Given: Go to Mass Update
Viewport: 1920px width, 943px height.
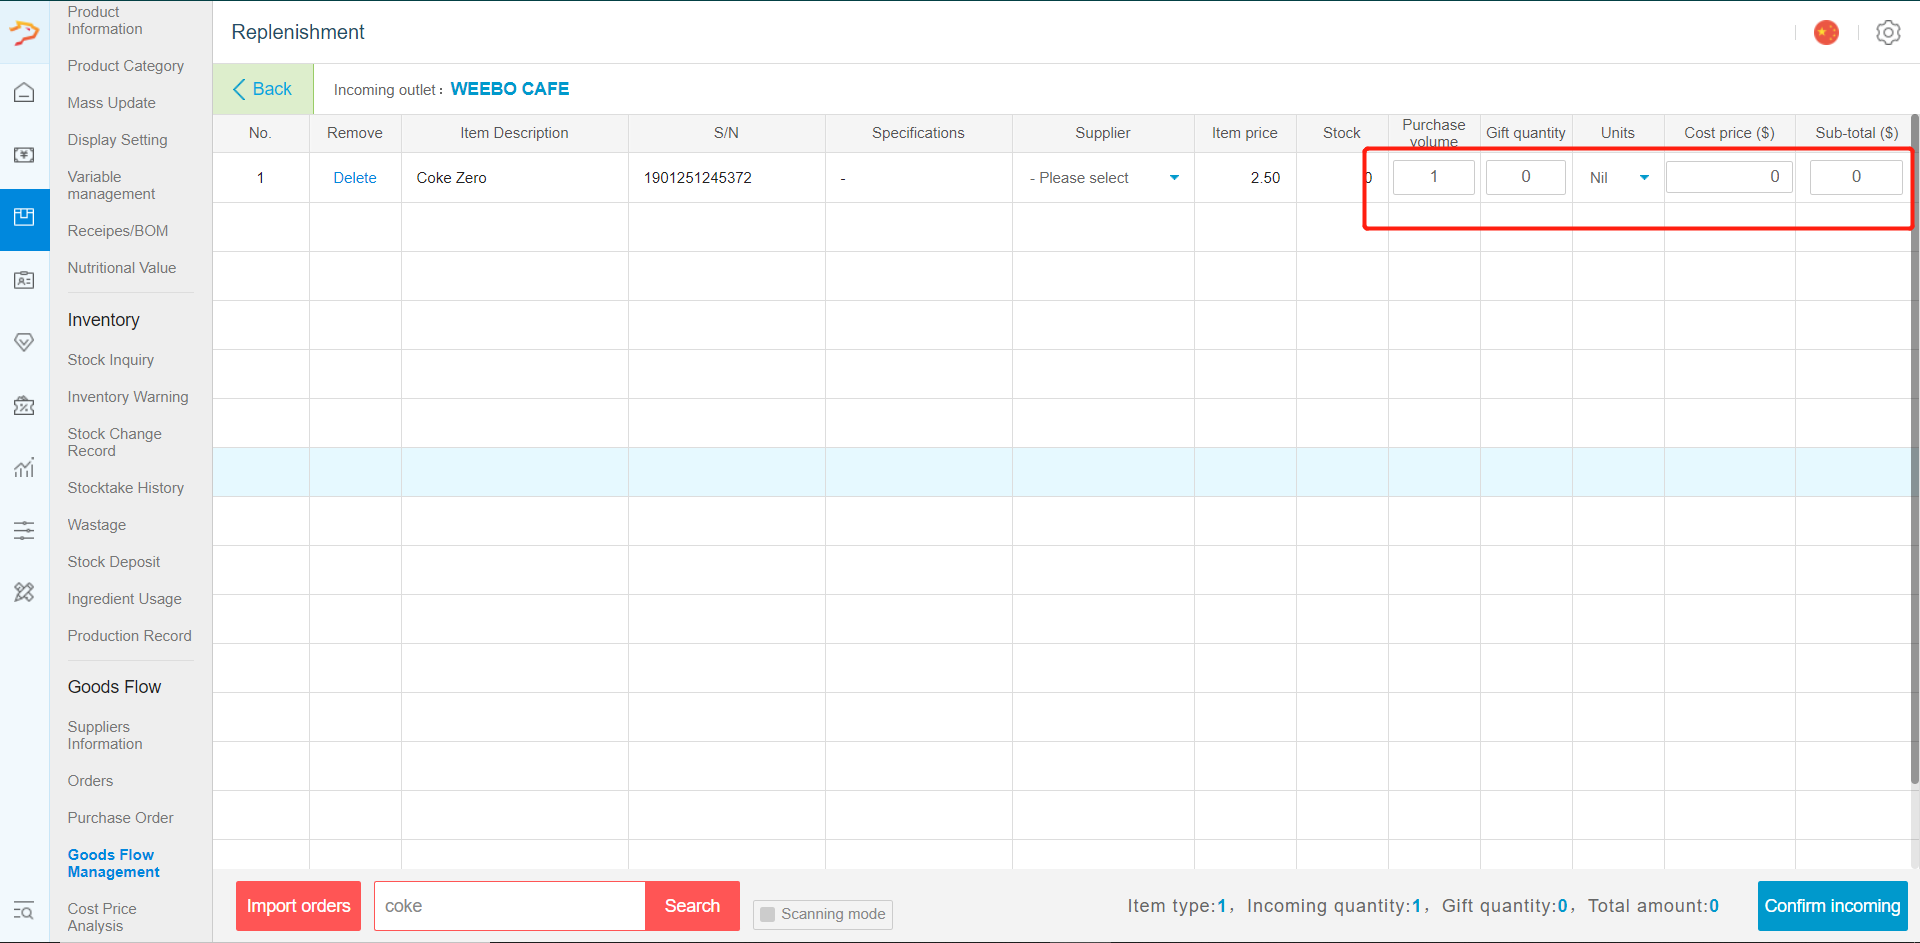Looking at the screenshot, I should pyautogui.click(x=112, y=103).
